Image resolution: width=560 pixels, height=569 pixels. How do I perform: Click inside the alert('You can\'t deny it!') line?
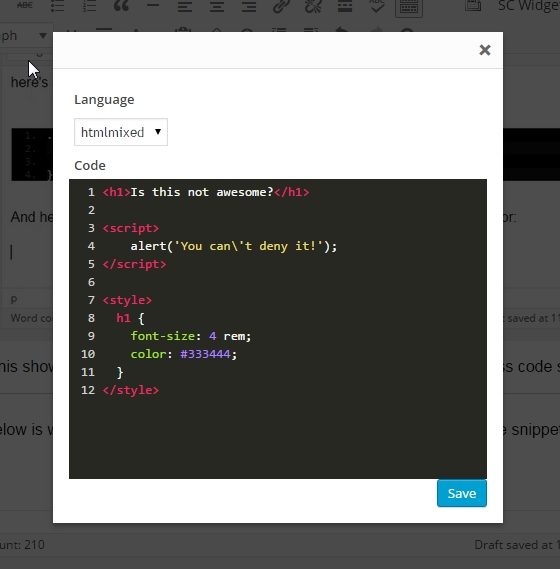233,246
